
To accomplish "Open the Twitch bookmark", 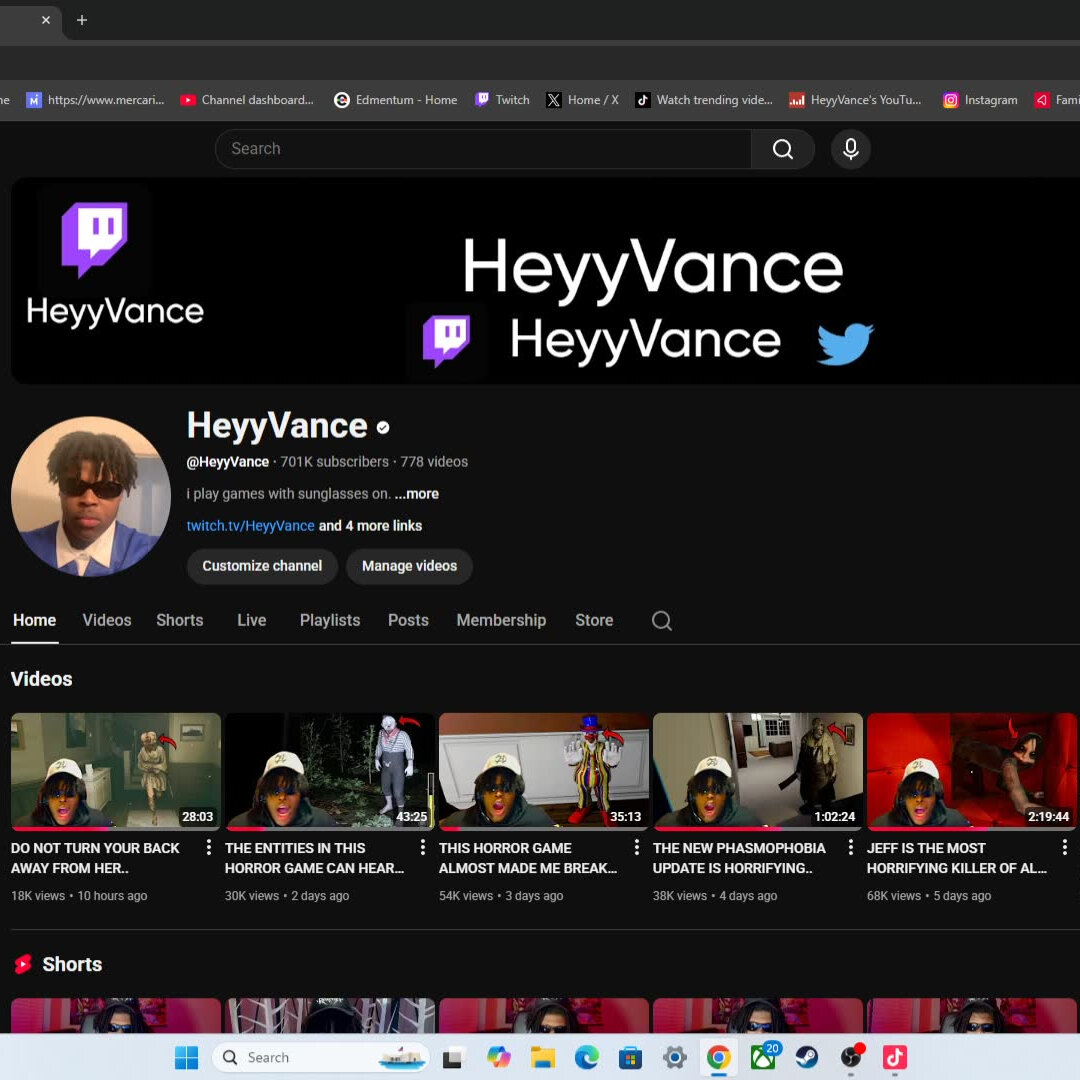I will click(x=502, y=100).
